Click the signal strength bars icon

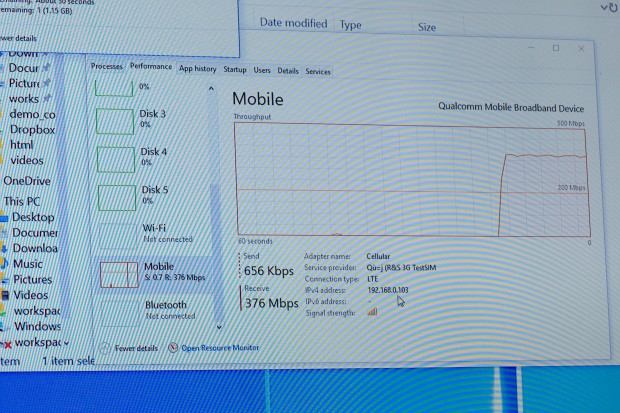point(372,312)
